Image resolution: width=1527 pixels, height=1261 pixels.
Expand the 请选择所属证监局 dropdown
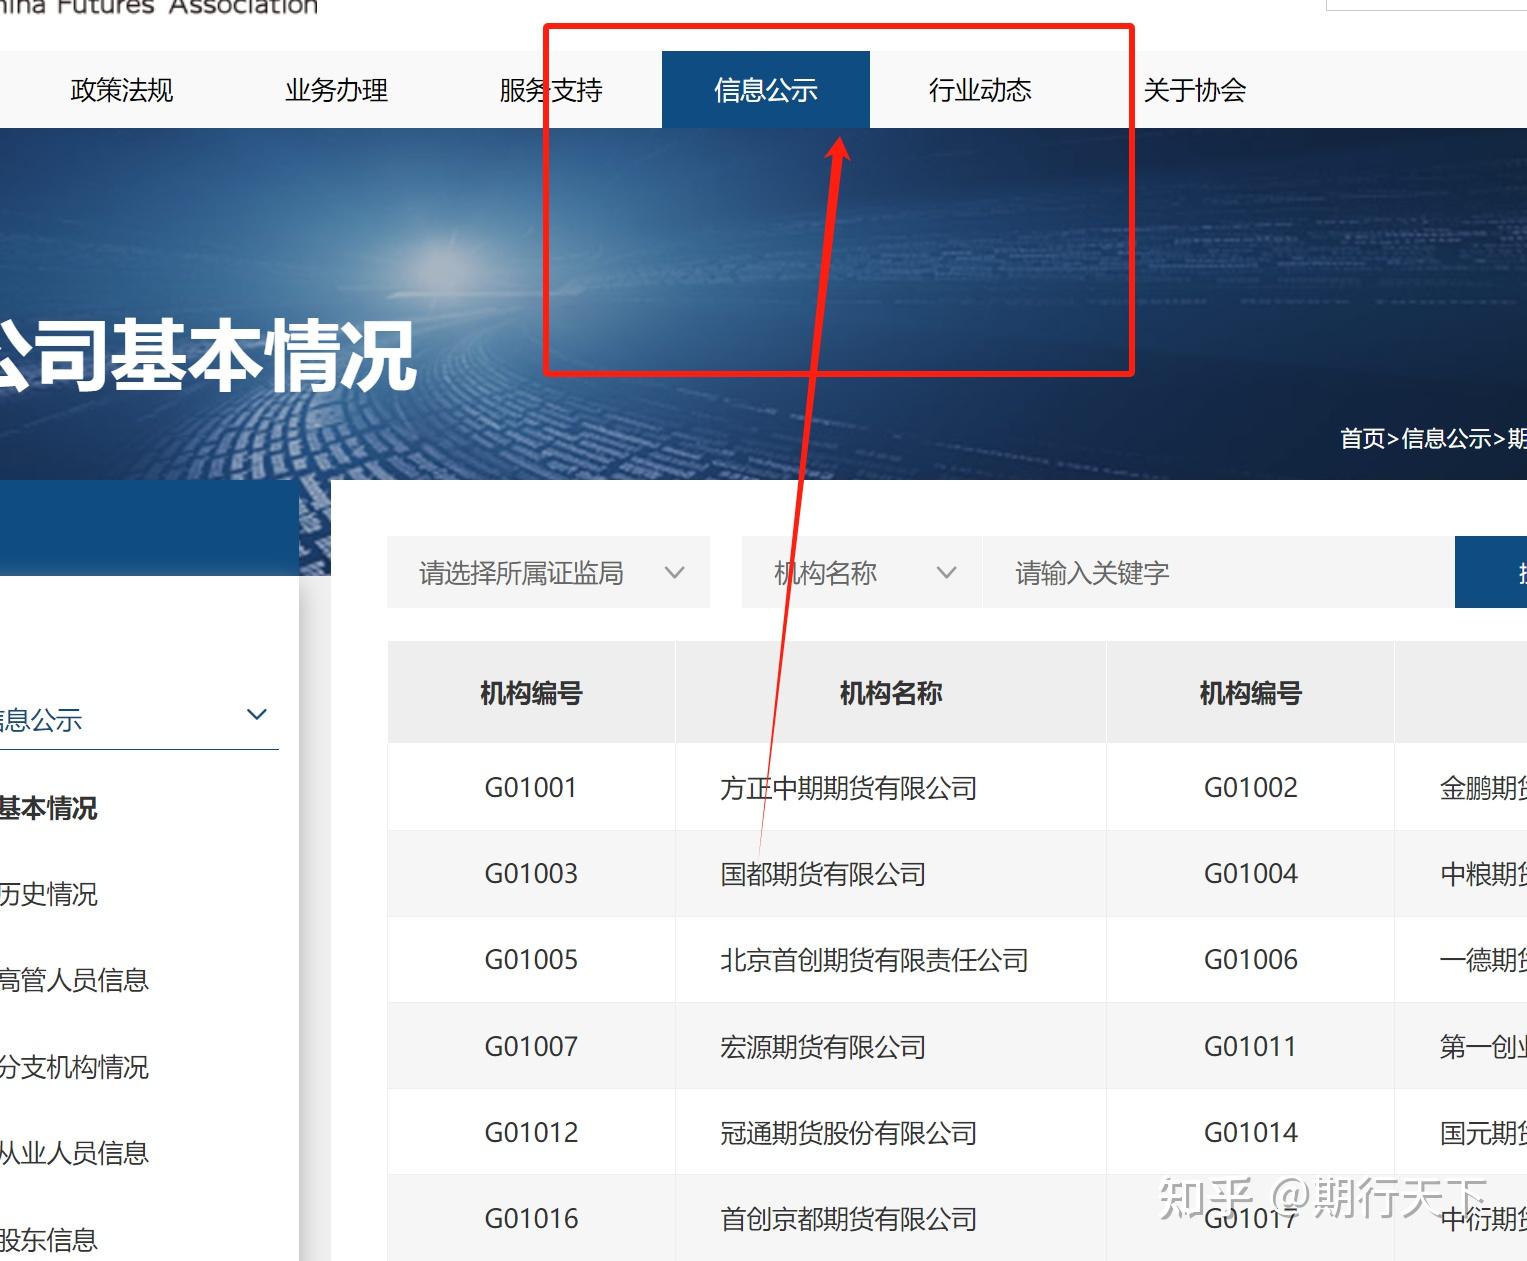[548, 572]
